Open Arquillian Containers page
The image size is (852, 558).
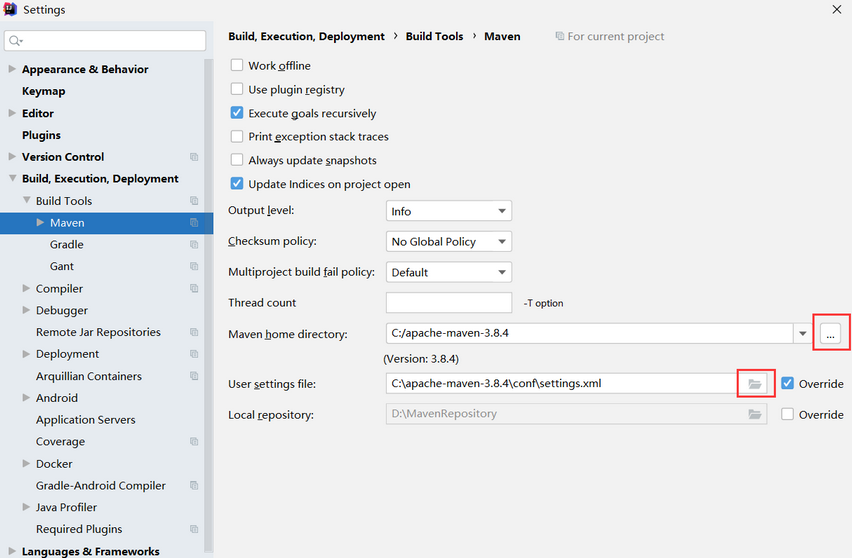pyautogui.click(x=89, y=376)
